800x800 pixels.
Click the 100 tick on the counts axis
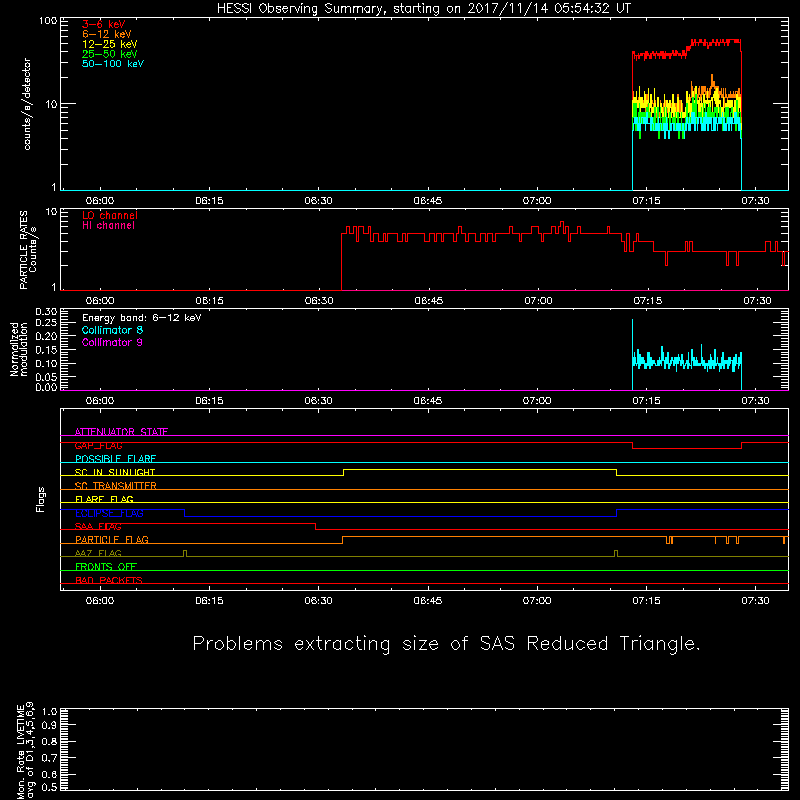[x=47, y=21]
